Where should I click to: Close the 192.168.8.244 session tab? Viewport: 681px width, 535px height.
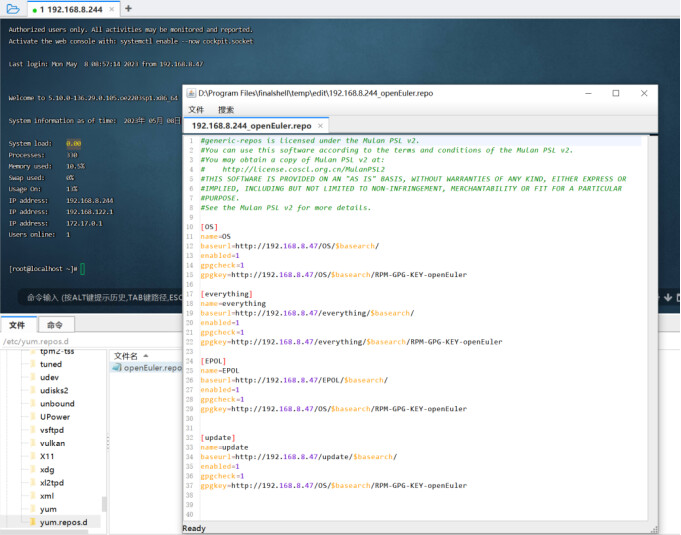coord(112,9)
